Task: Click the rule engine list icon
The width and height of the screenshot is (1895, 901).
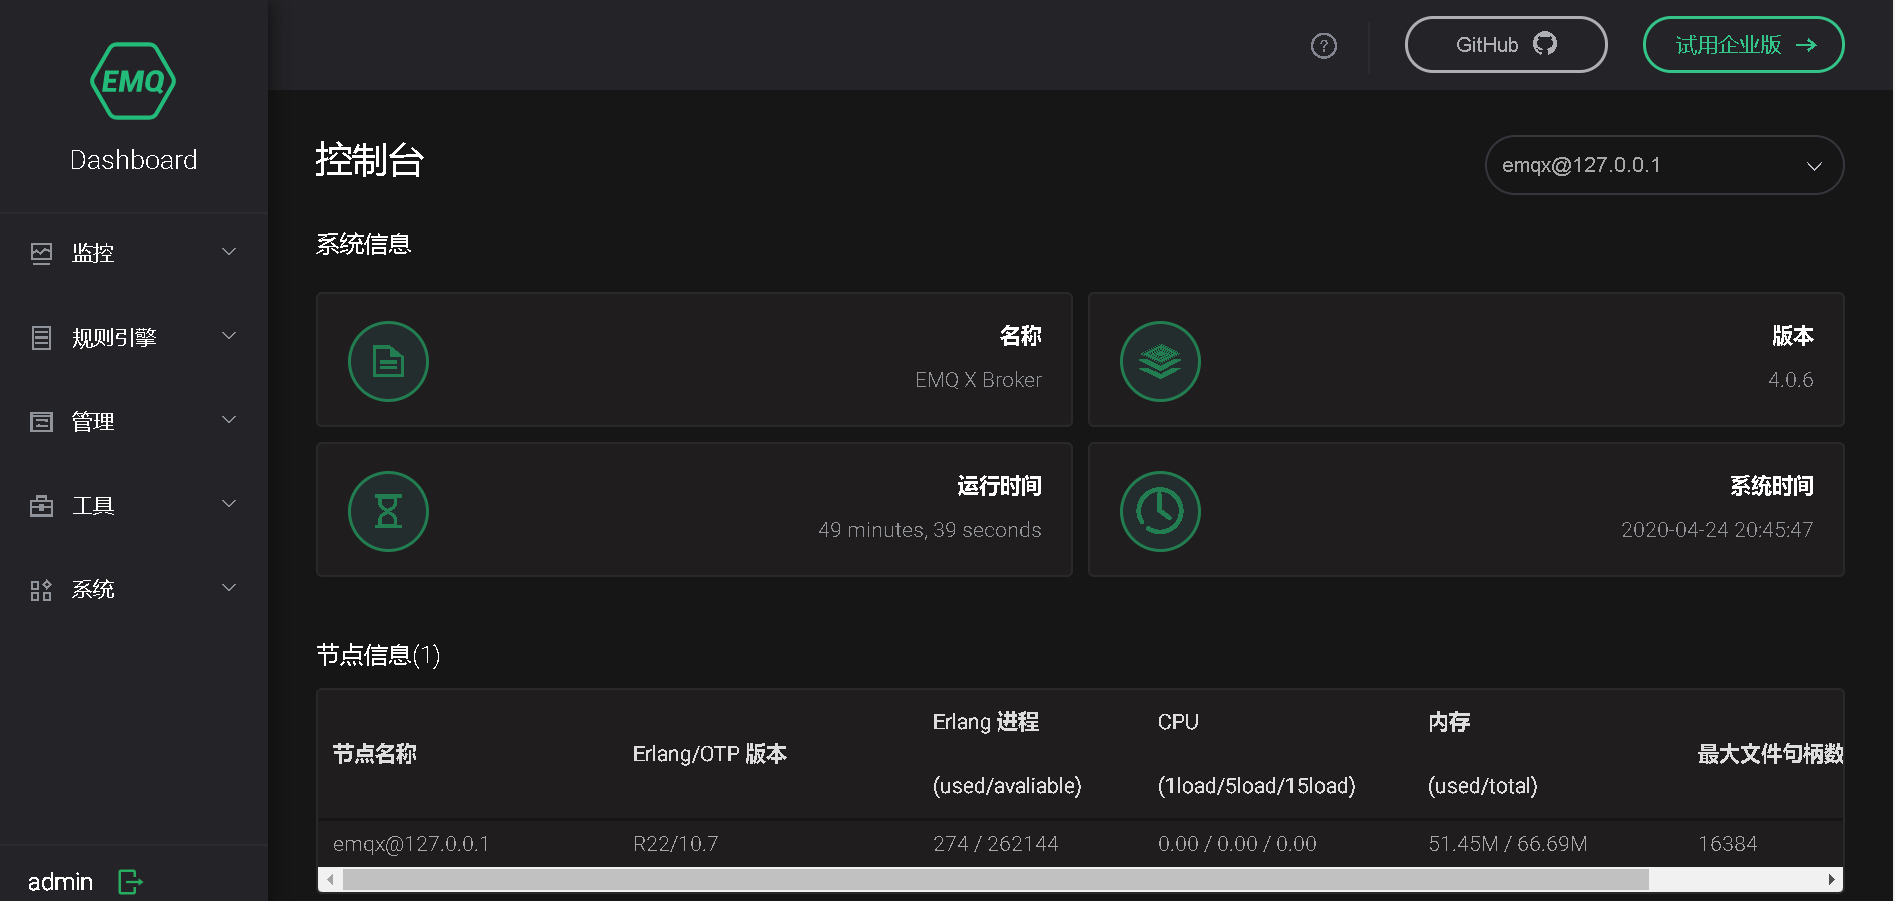Action: [41, 338]
